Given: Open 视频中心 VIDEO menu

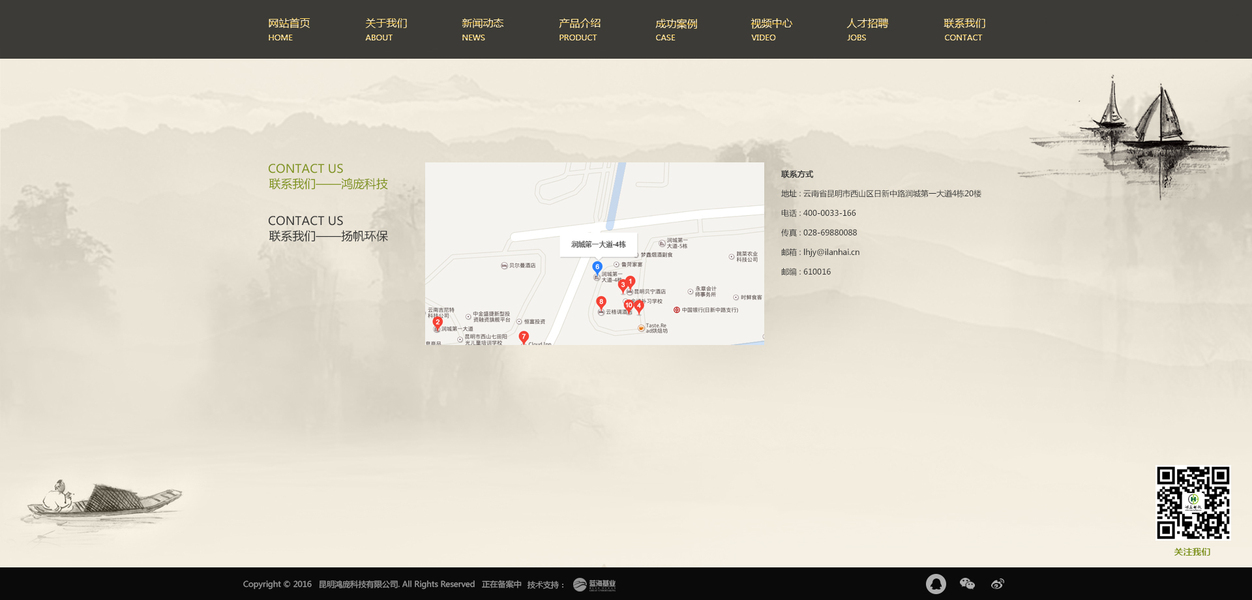Looking at the screenshot, I should coord(772,29).
